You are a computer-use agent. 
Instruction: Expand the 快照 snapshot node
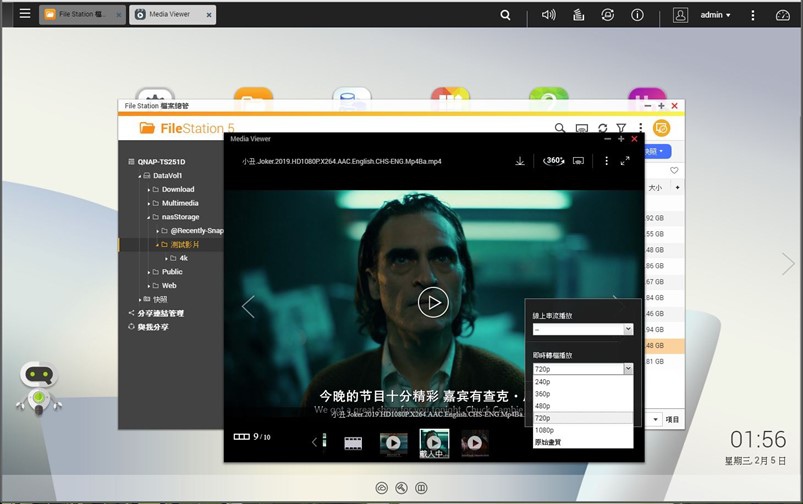pos(140,300)
